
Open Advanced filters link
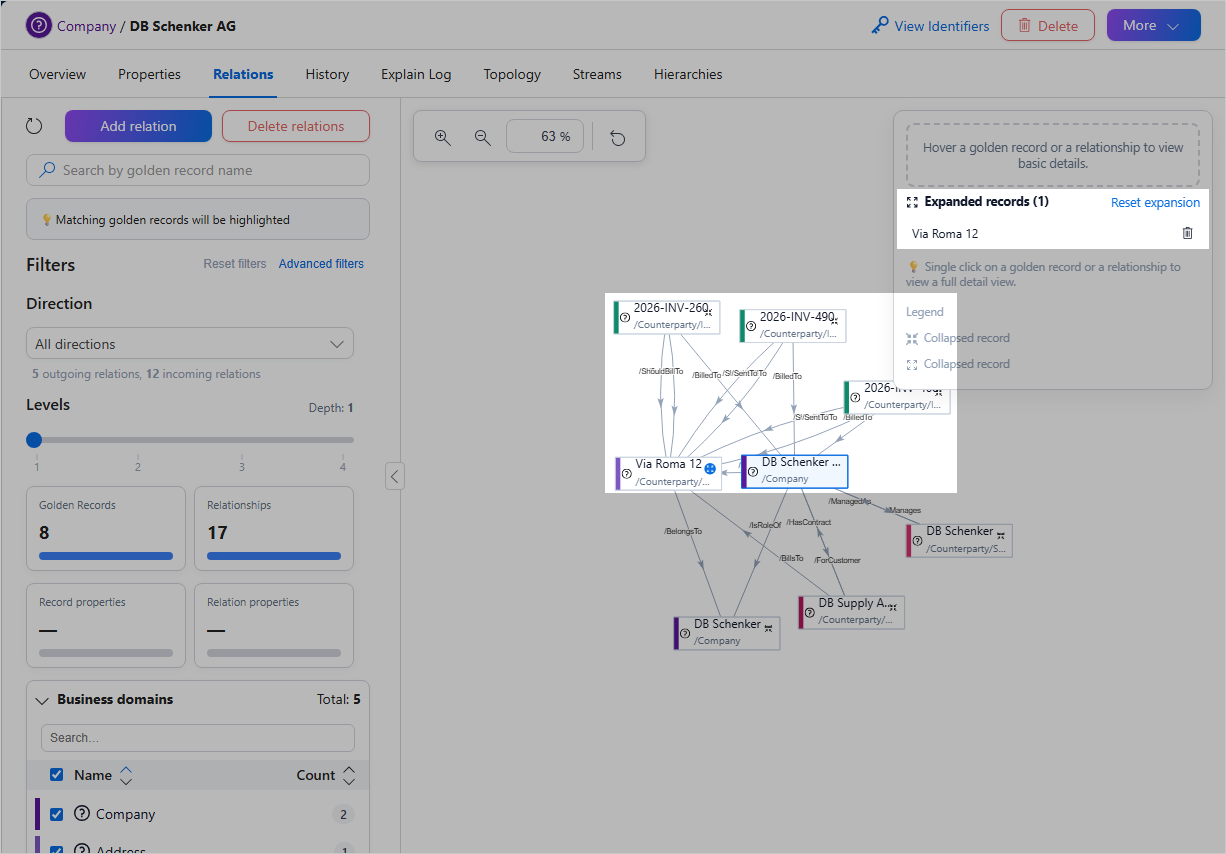tap(321, 264)
